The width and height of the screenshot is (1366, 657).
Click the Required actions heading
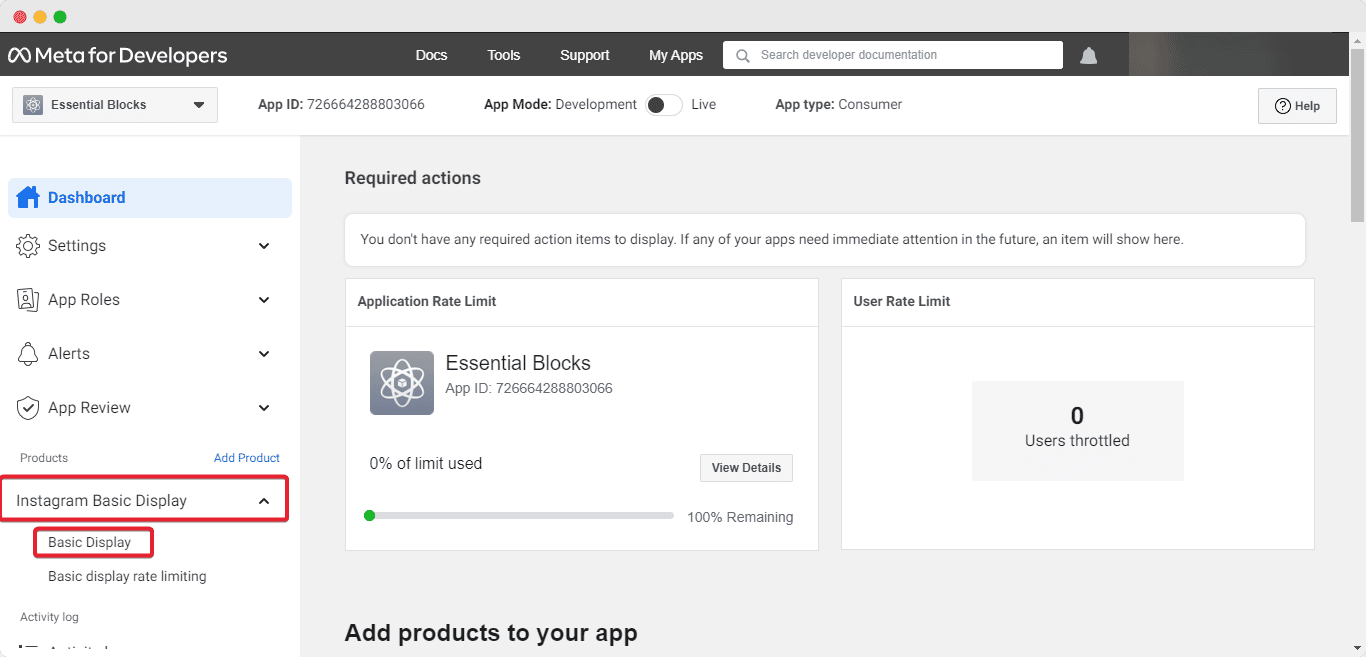(x=413, y=178)
